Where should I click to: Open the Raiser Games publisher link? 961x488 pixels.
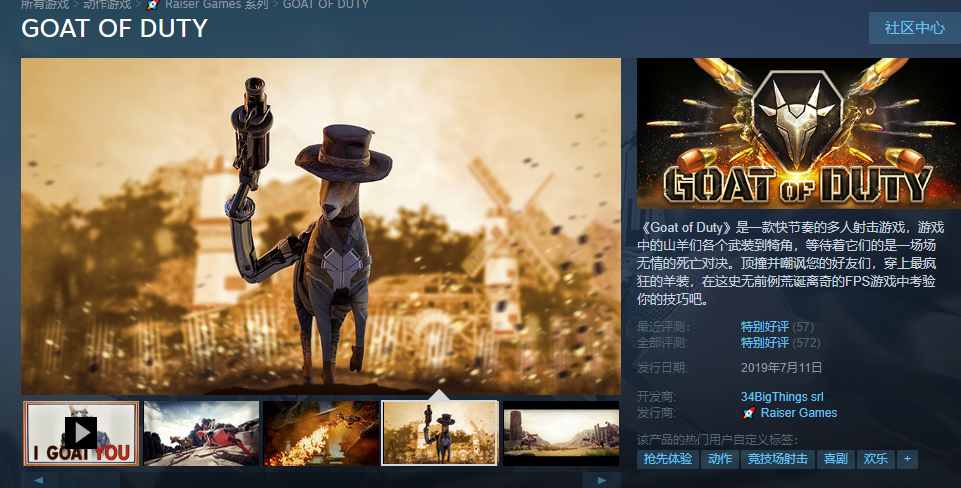point(798,413)
